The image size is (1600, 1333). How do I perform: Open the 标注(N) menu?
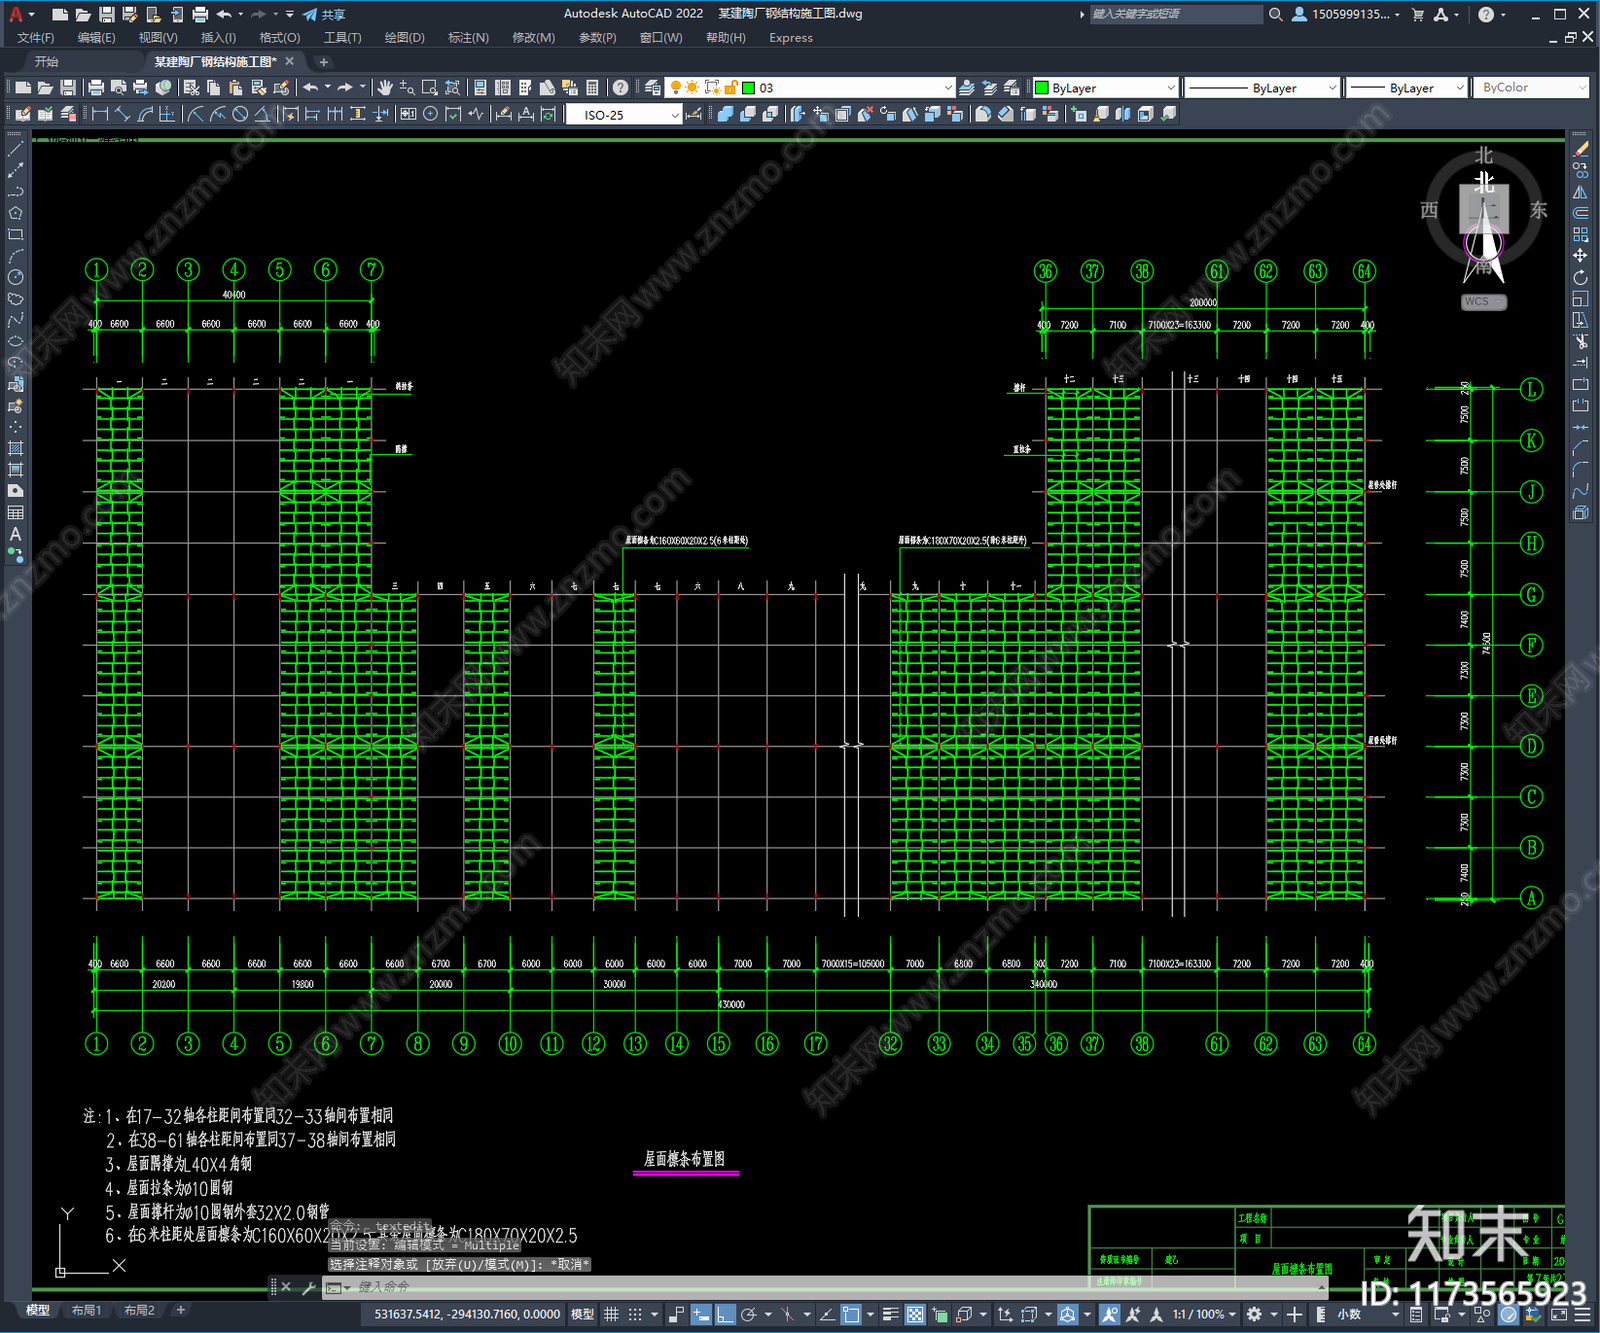pyautogui.click(x=468, y=38)
